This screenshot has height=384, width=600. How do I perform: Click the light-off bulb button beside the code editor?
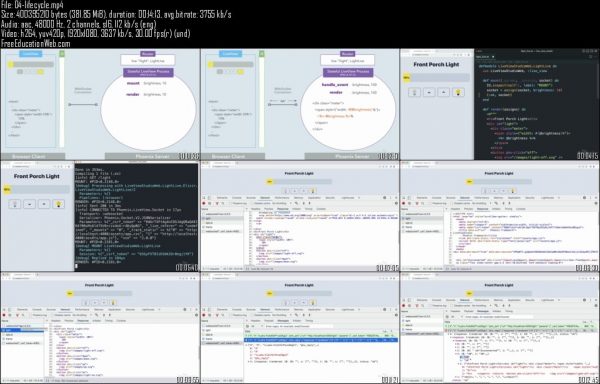tap(414, 92)
